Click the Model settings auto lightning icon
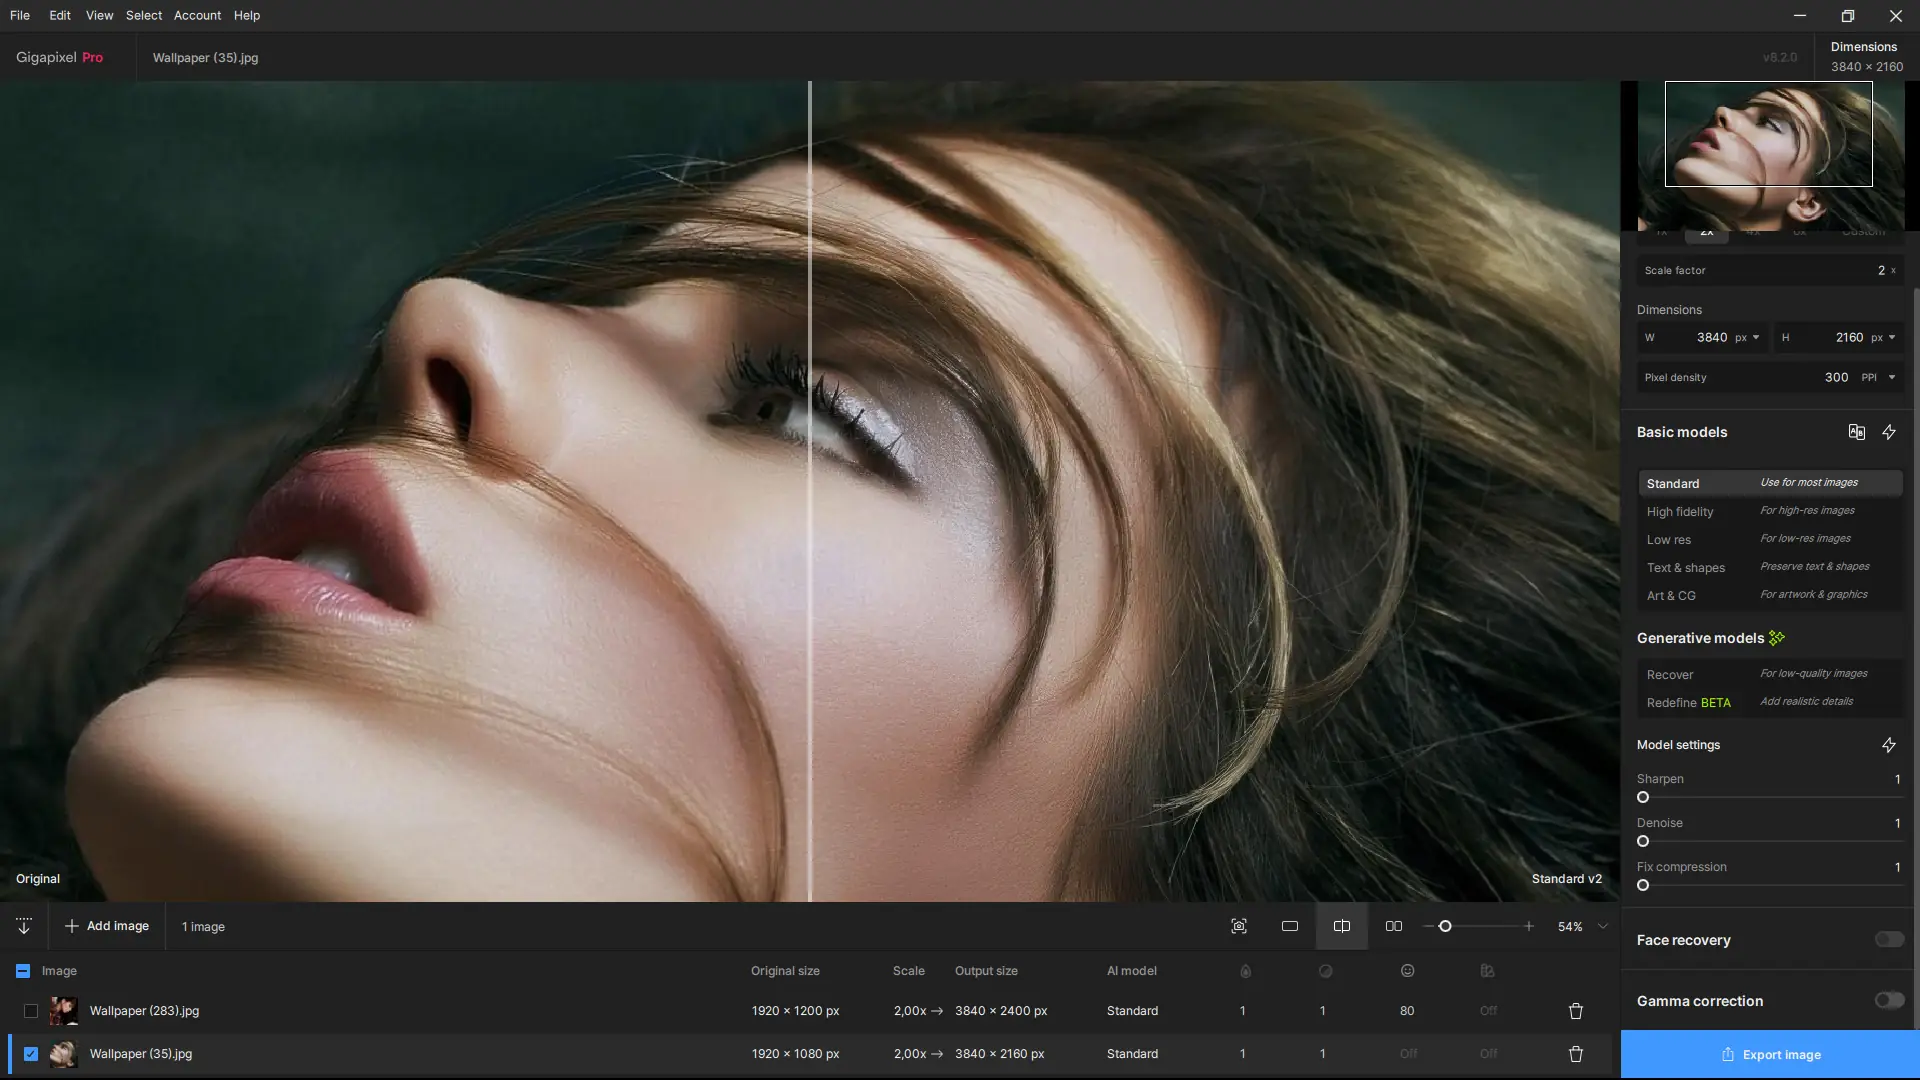Viewport: 1920px width, 1080px height. pyautogui.click(x=1889, y=745)
